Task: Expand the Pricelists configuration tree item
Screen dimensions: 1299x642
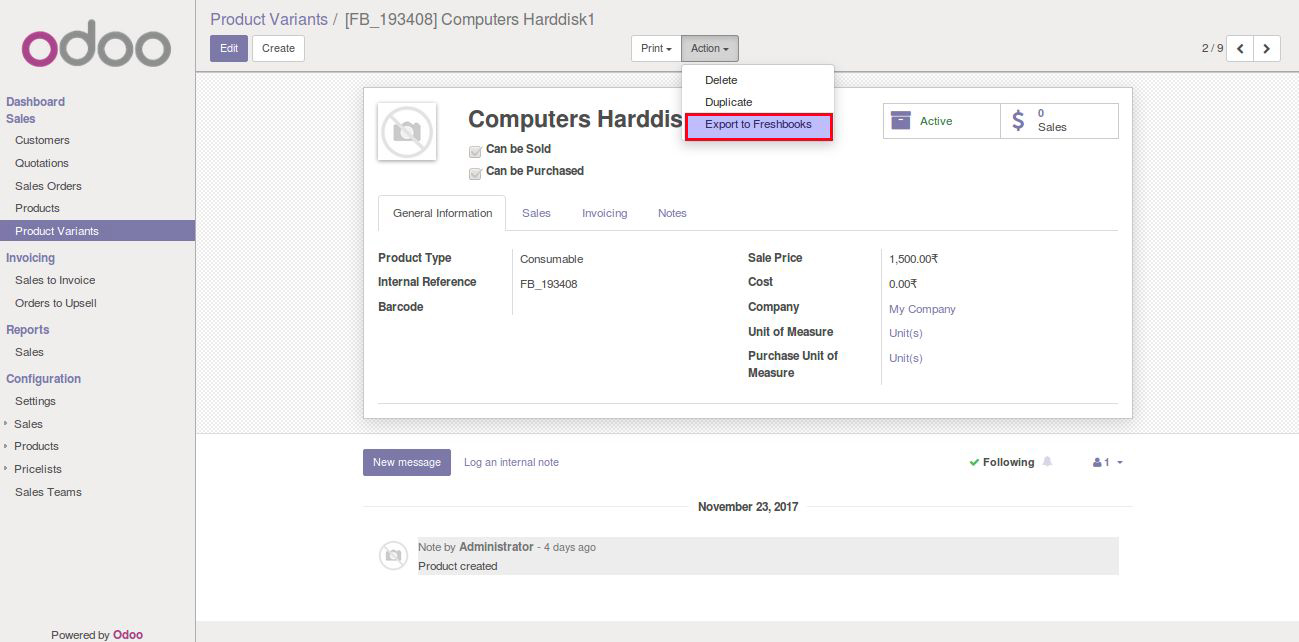Action: click(x=6, y=469)
